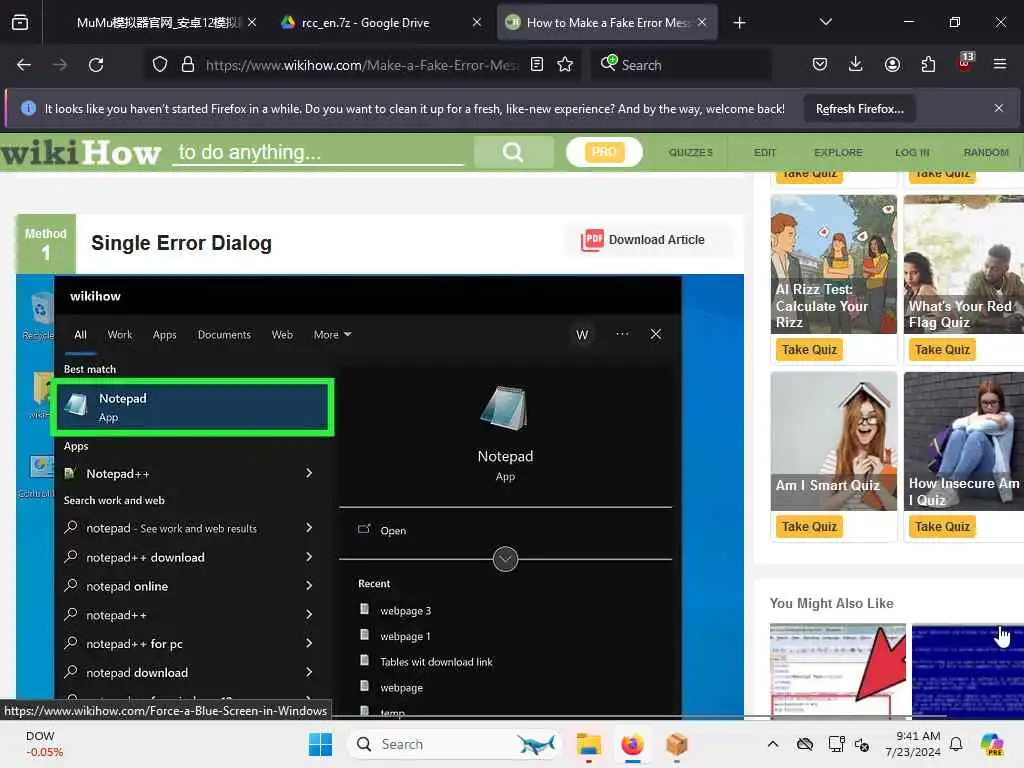The height and width of the screenshot is (768, 1024).
Task: Open red arrow related article thumbnail
Action: pyautogui.click(x=838, y=671)
